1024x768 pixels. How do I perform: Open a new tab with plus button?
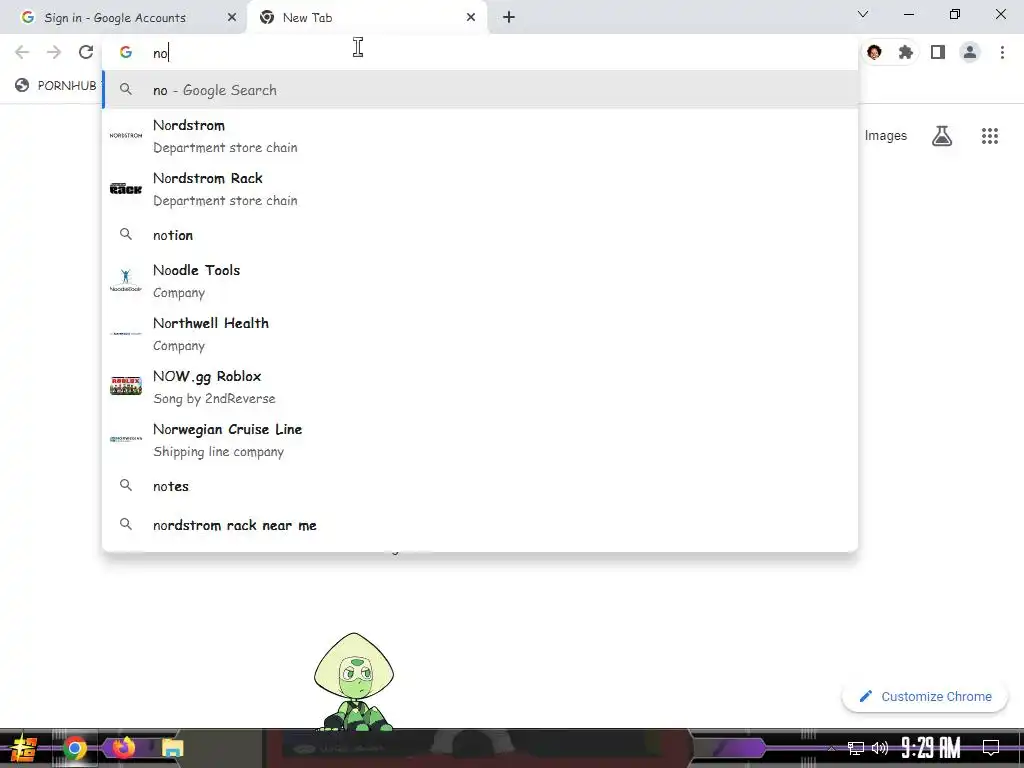pos(509,18)
